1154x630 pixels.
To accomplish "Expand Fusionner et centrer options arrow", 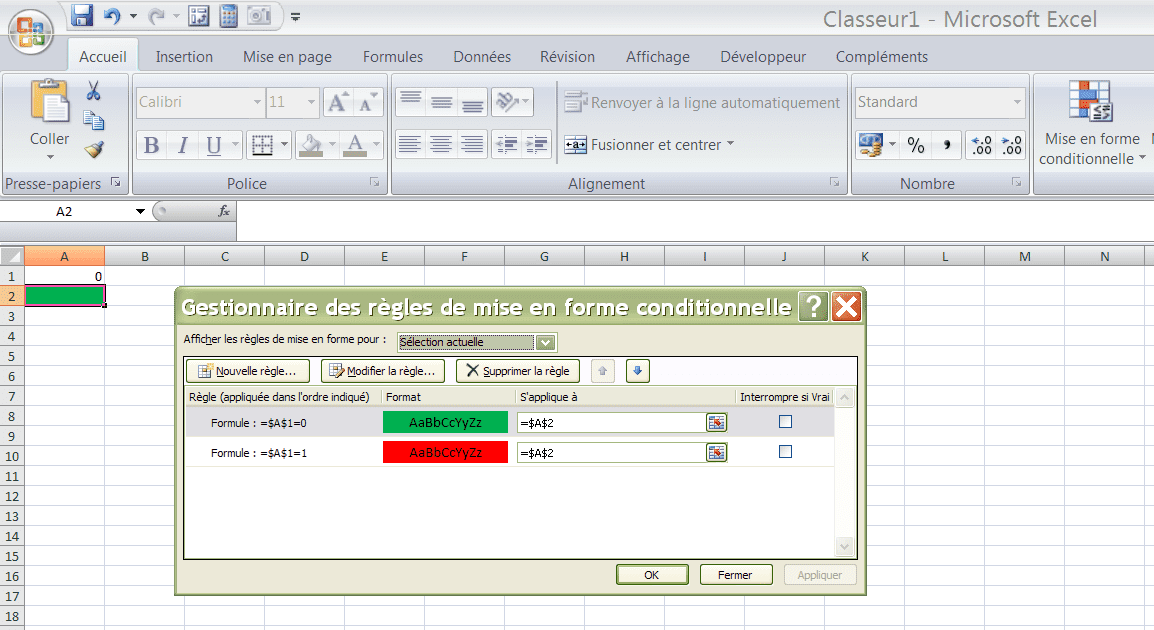I will (x=731, y=144).
